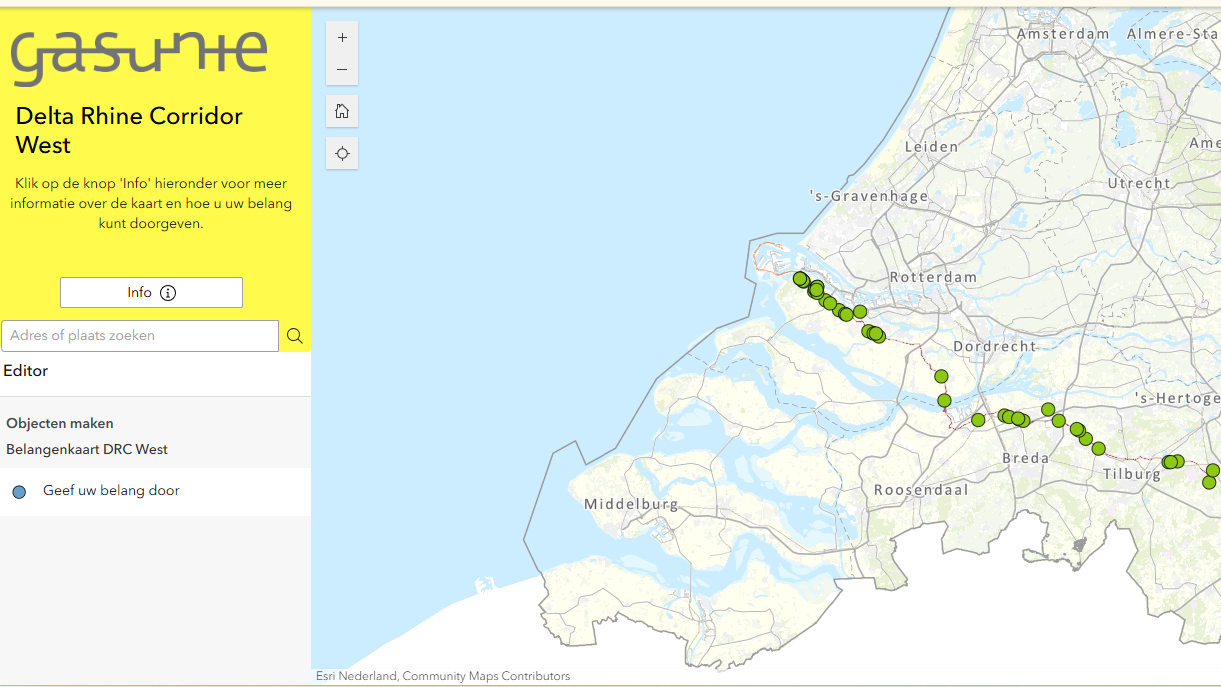Image resolution: width=1221 pixels, height=687 pixels.
Task: Click the Middelburg label on the map
Action: click(631, 504)
